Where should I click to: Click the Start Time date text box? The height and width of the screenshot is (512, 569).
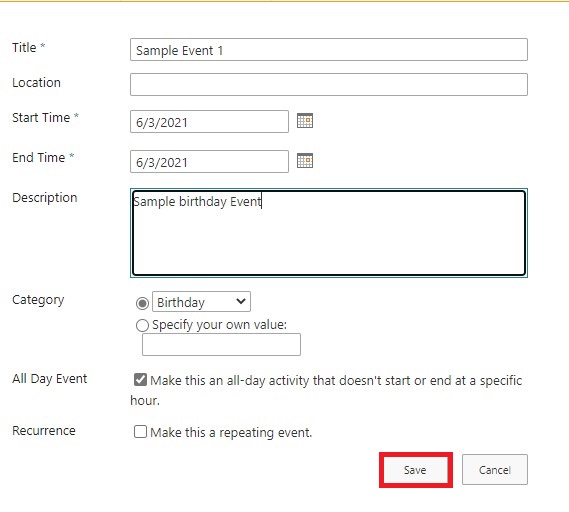coord(209,122)
